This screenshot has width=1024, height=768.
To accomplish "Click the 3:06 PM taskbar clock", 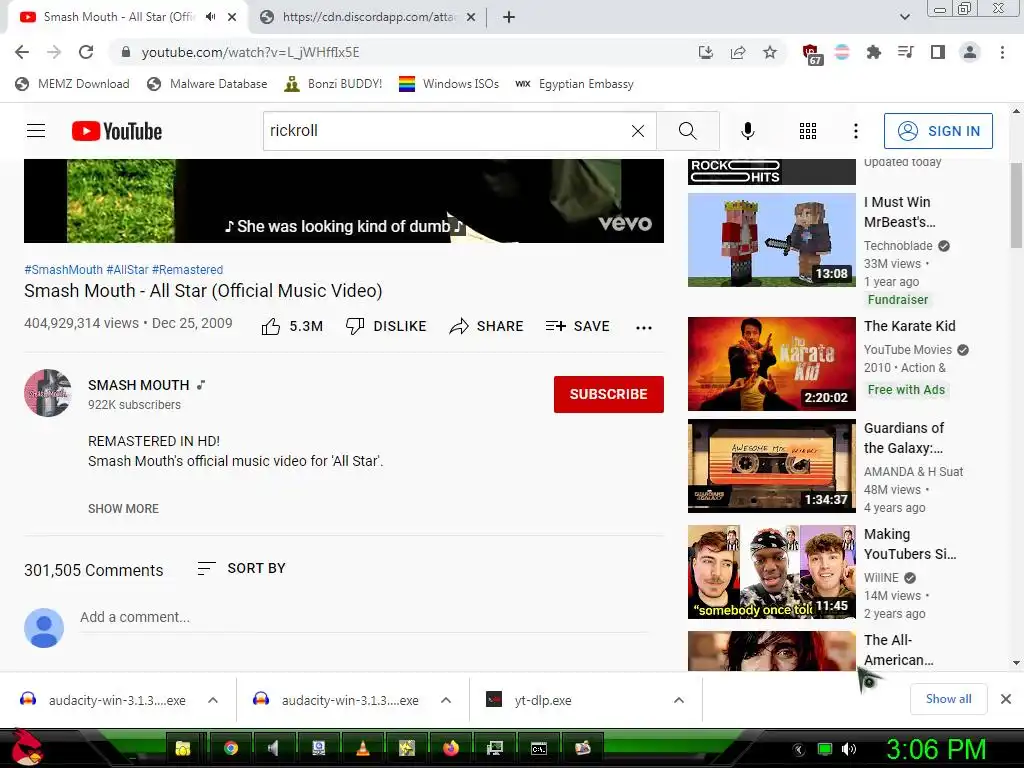I will pos(935,749).
